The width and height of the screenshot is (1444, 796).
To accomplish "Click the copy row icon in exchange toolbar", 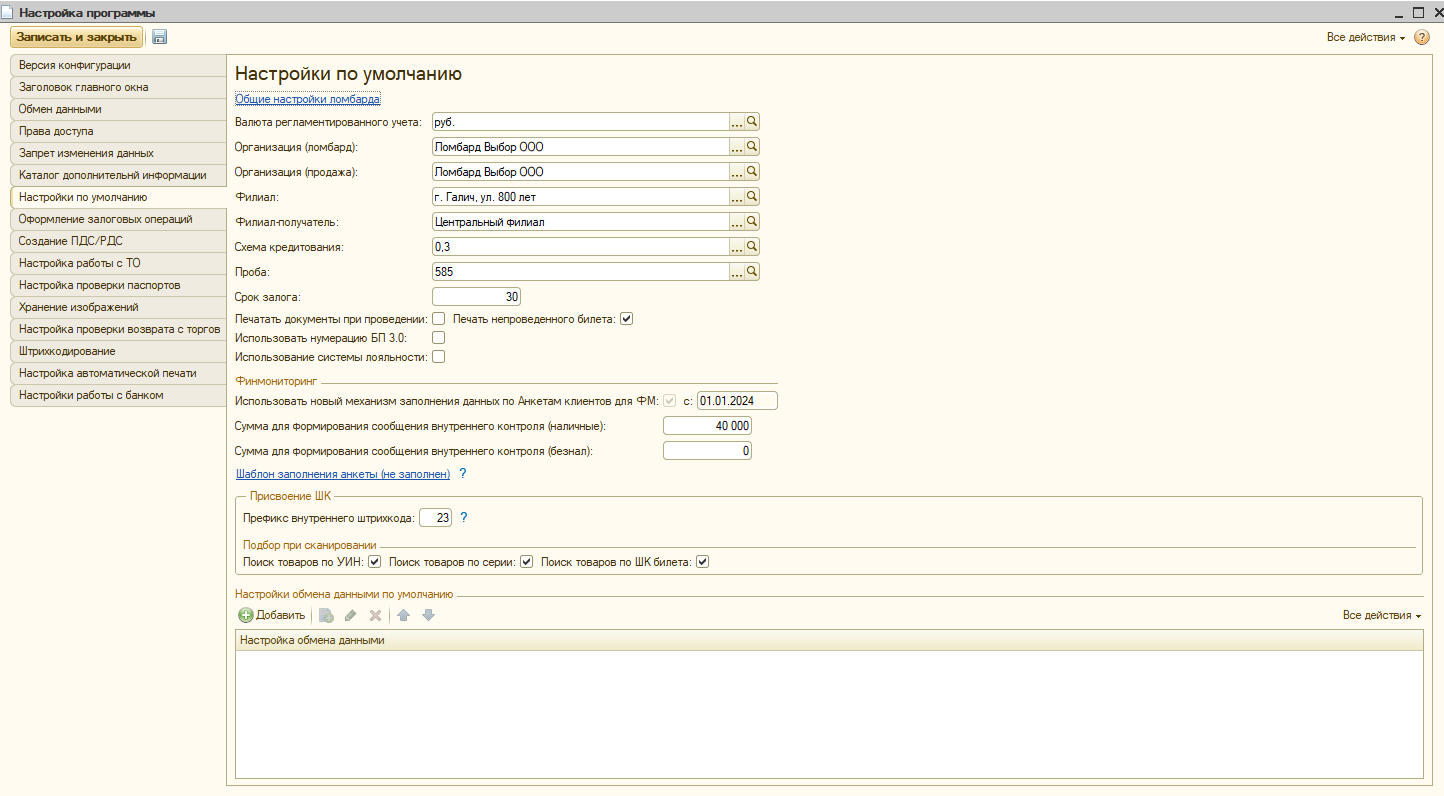I will point(326,615).
